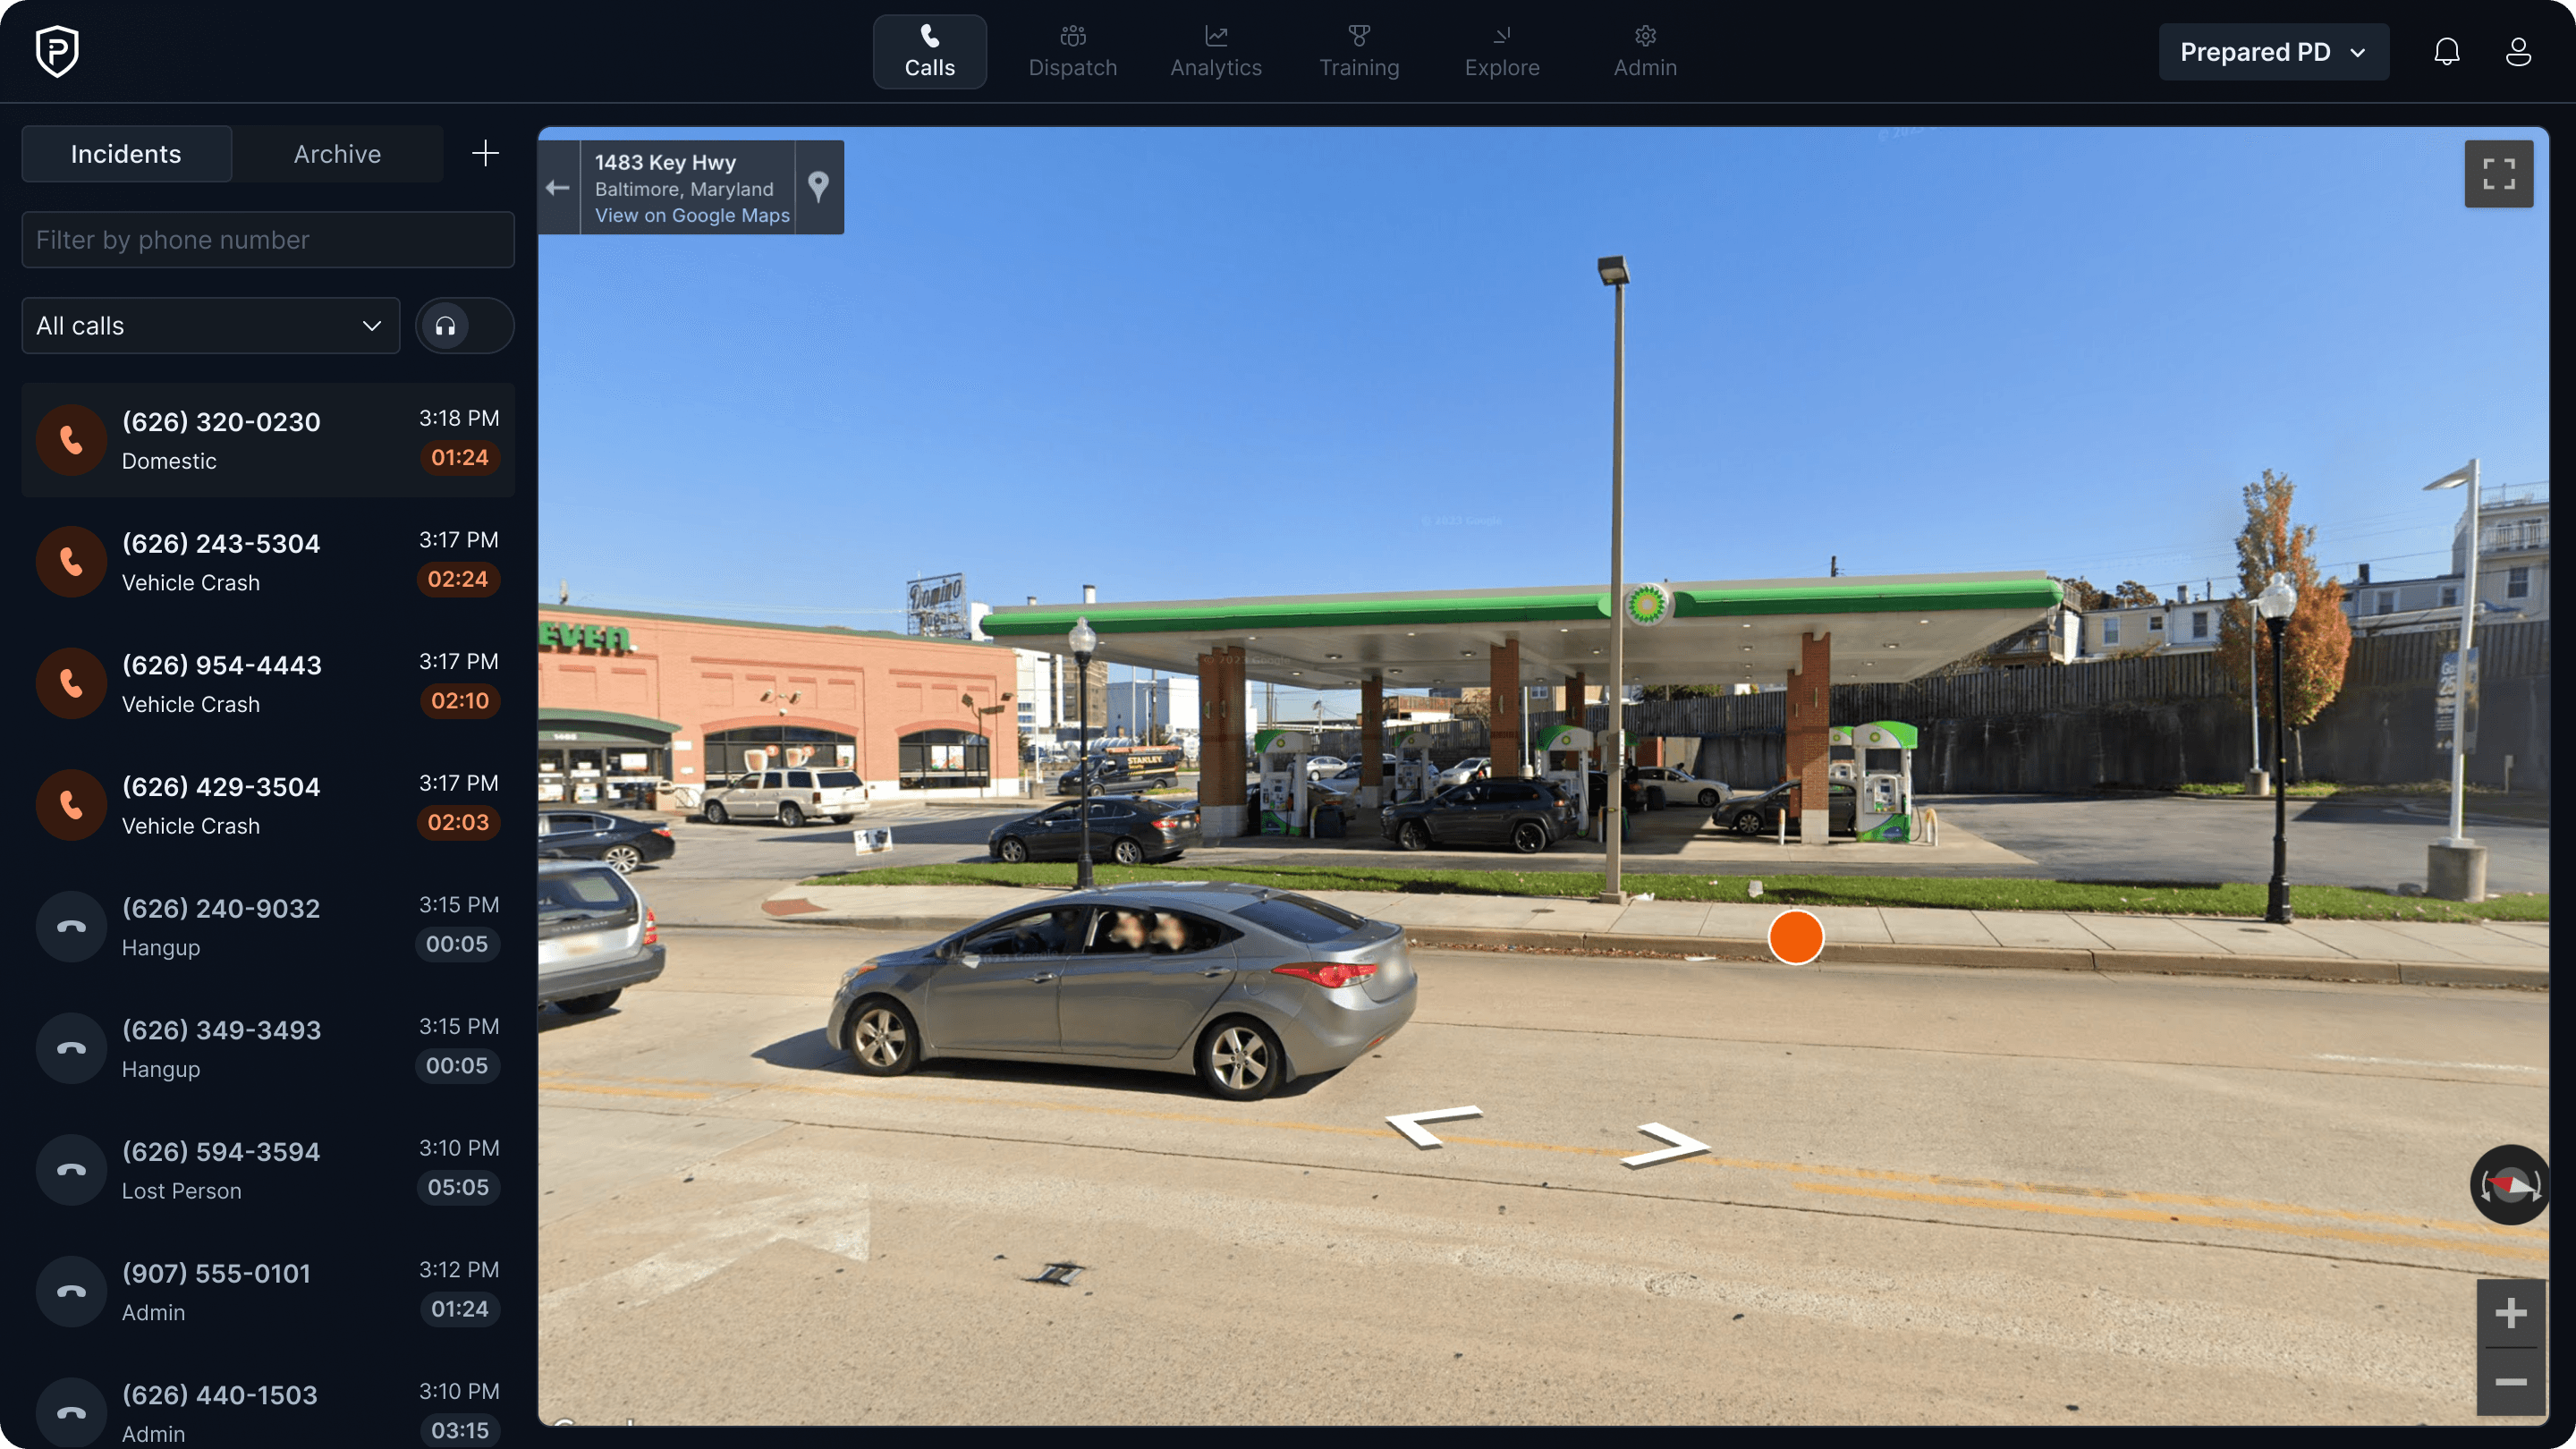The width and height of the screenshot is (2576, 1449).
Task: Select the Domestic call (626) 320-0230
Action: point(268,440)
